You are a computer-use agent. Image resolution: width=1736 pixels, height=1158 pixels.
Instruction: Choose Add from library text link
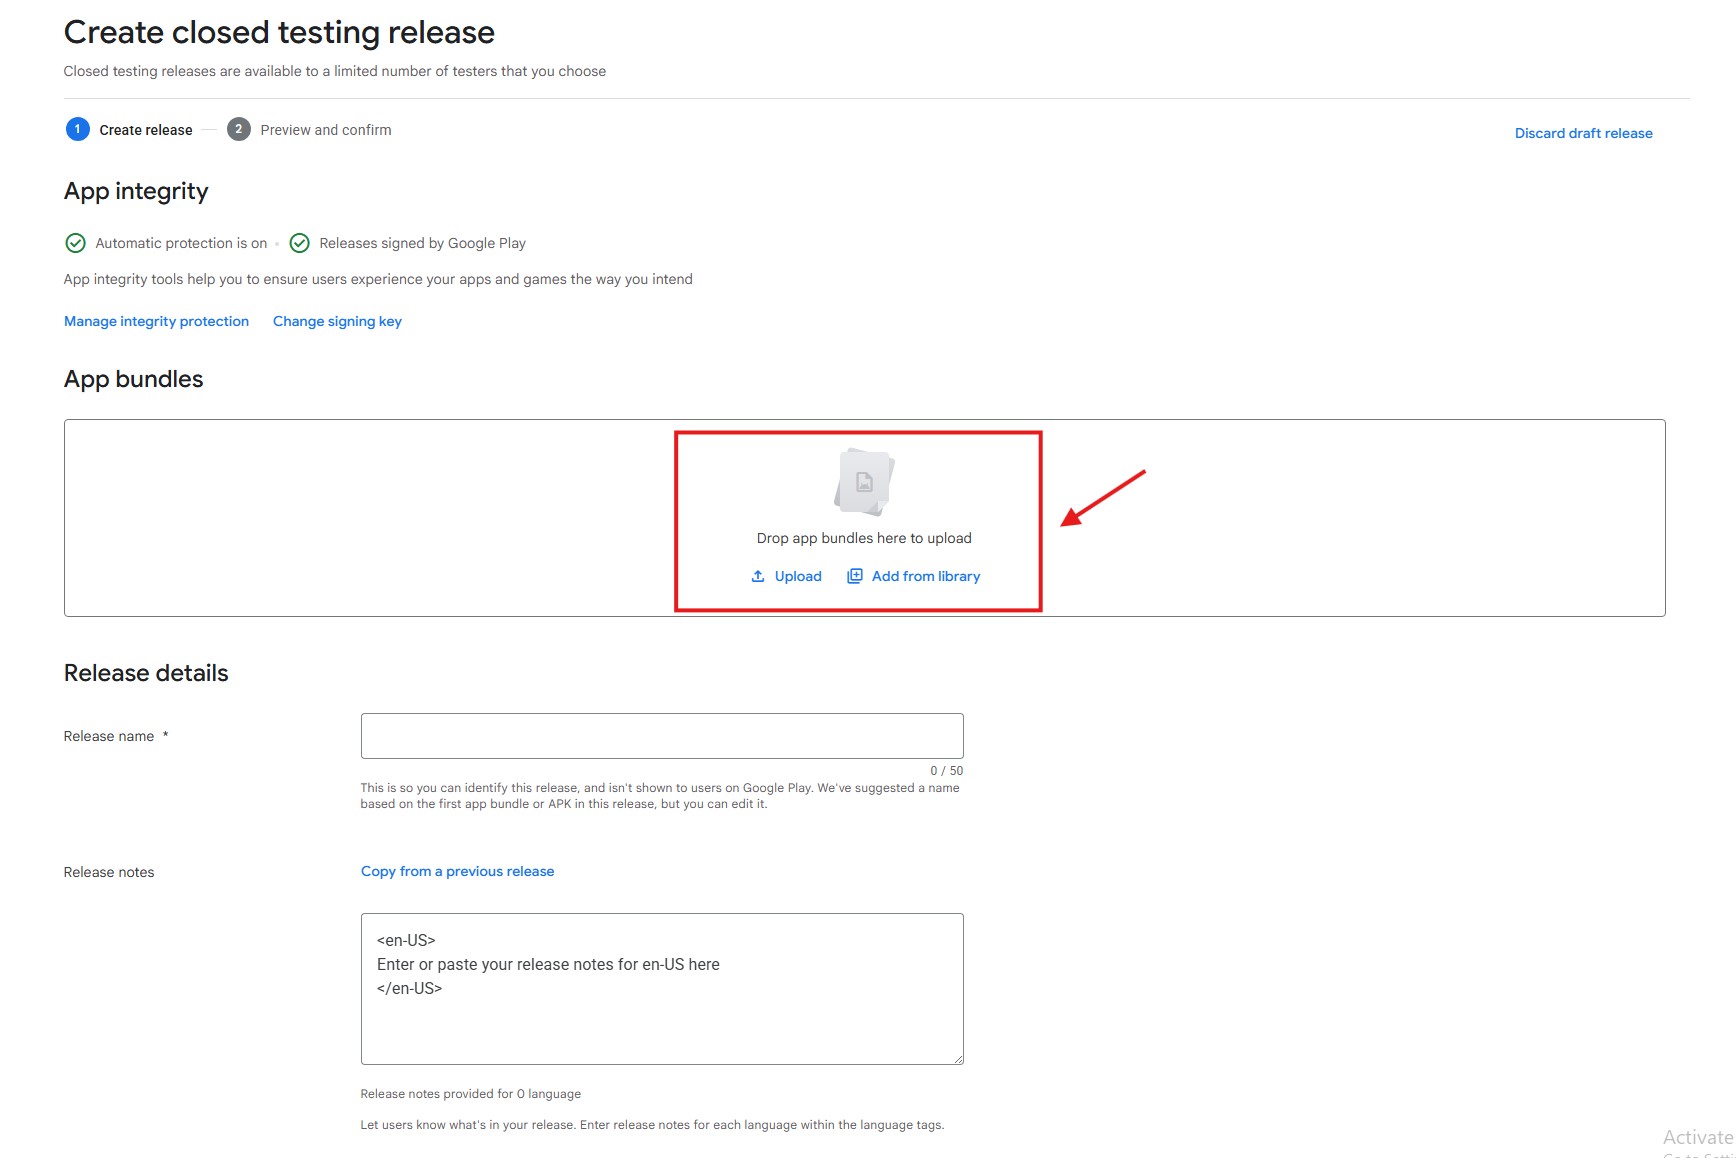click(x=925, y=577)
